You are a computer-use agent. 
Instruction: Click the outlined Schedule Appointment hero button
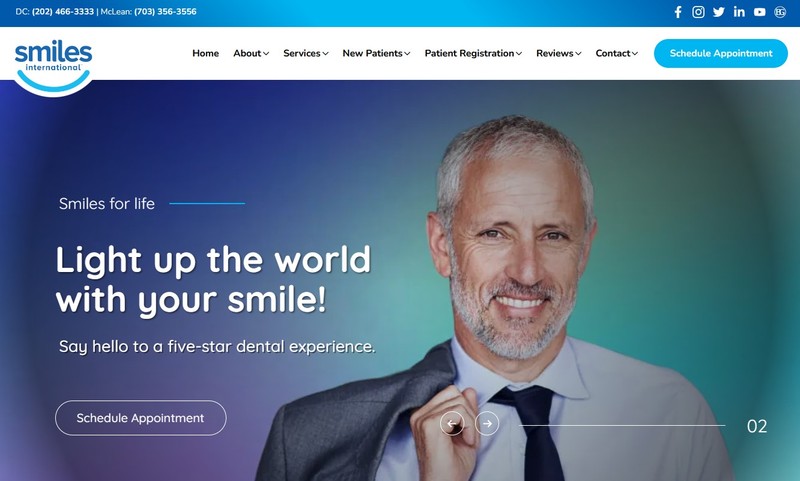(141, 418)
